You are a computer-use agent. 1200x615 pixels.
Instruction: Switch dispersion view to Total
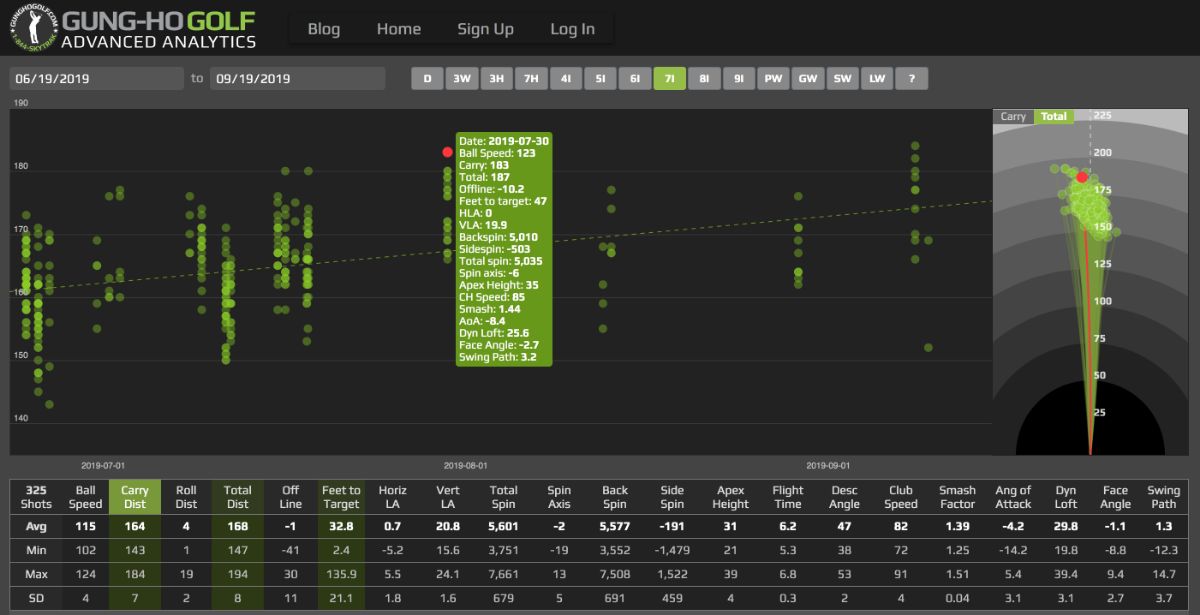pyautogui.click(x=1054, y=117)
